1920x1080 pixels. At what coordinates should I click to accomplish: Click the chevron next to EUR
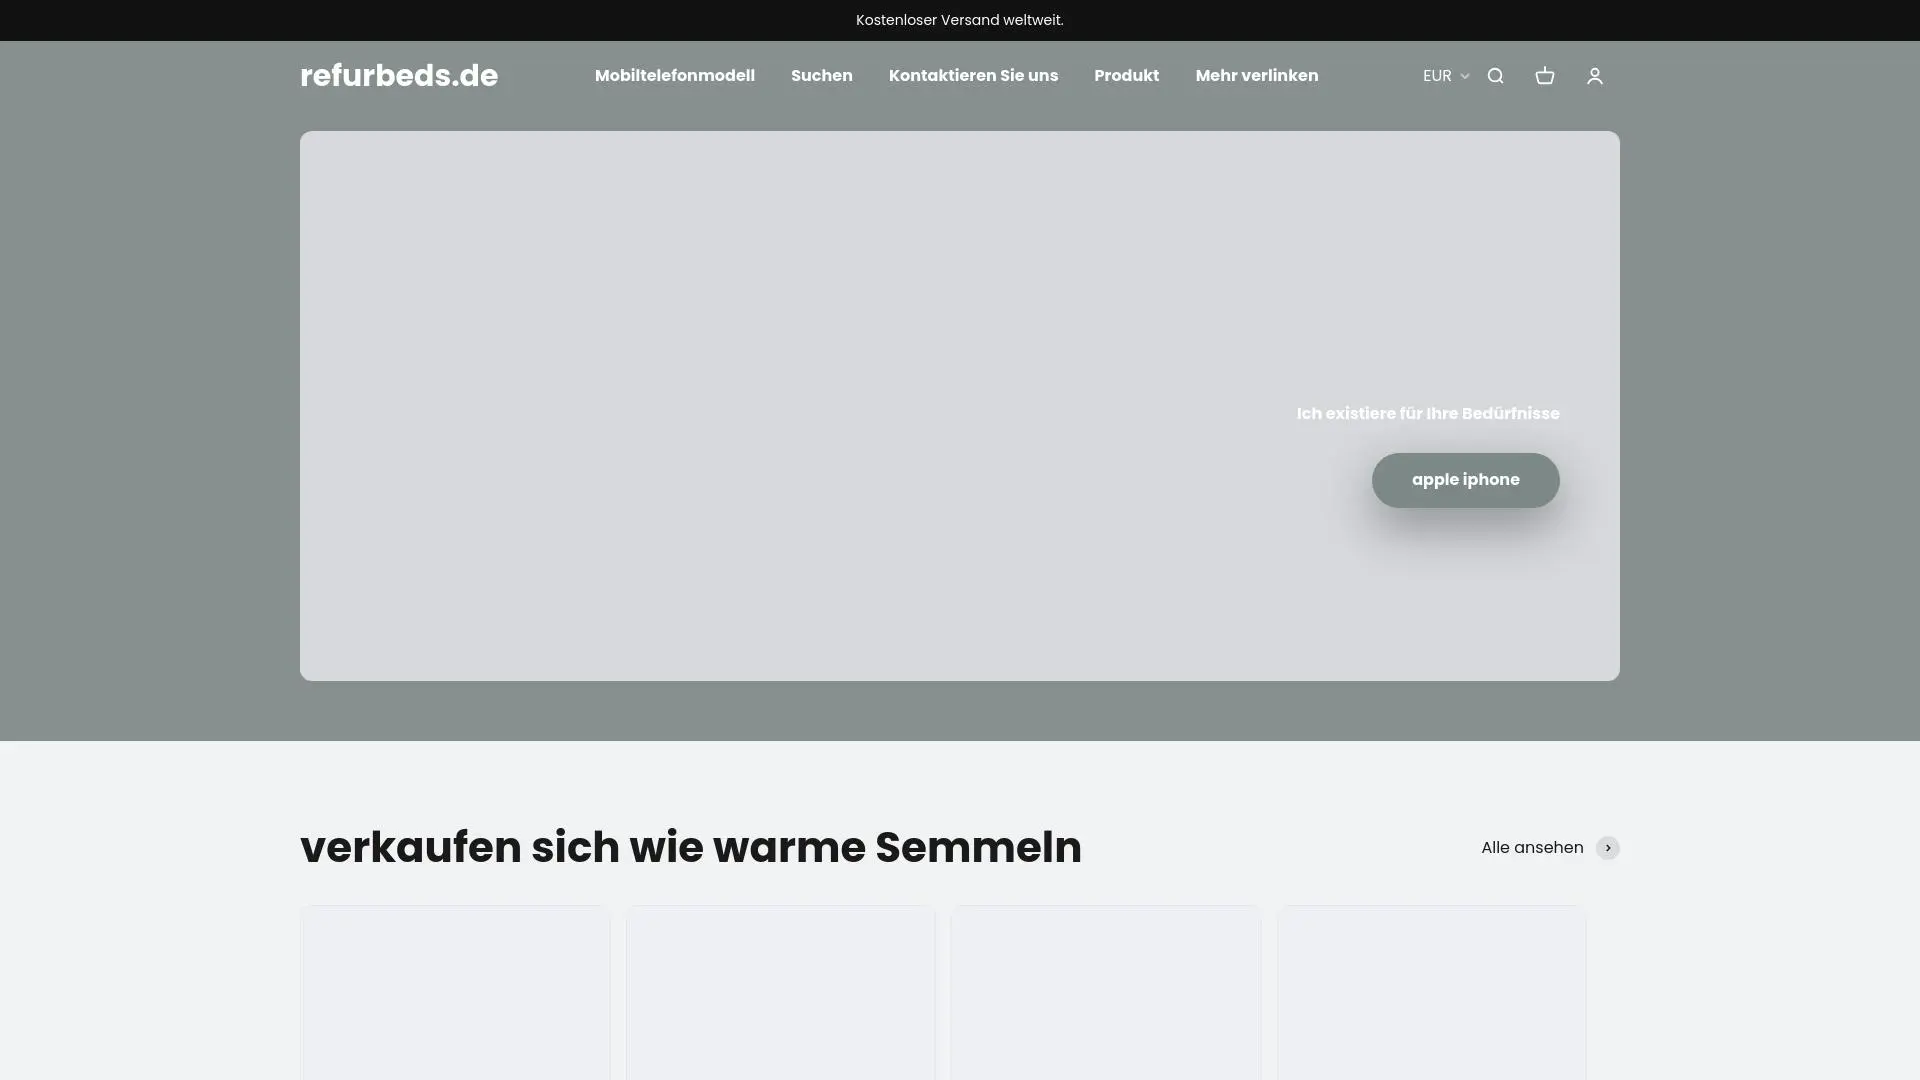tap(1465, 76)
